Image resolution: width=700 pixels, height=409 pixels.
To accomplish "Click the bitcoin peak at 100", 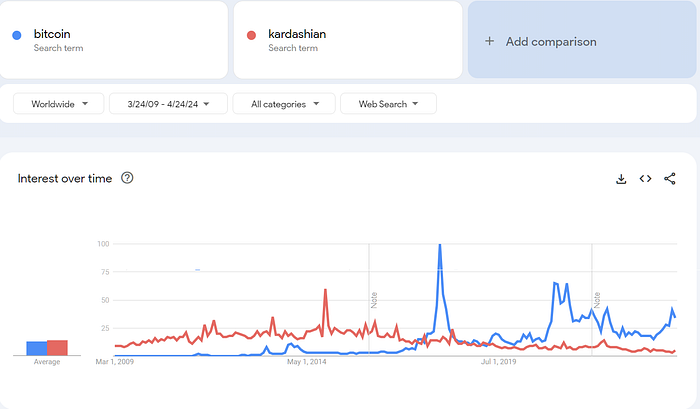I will [x=439, y=246].
